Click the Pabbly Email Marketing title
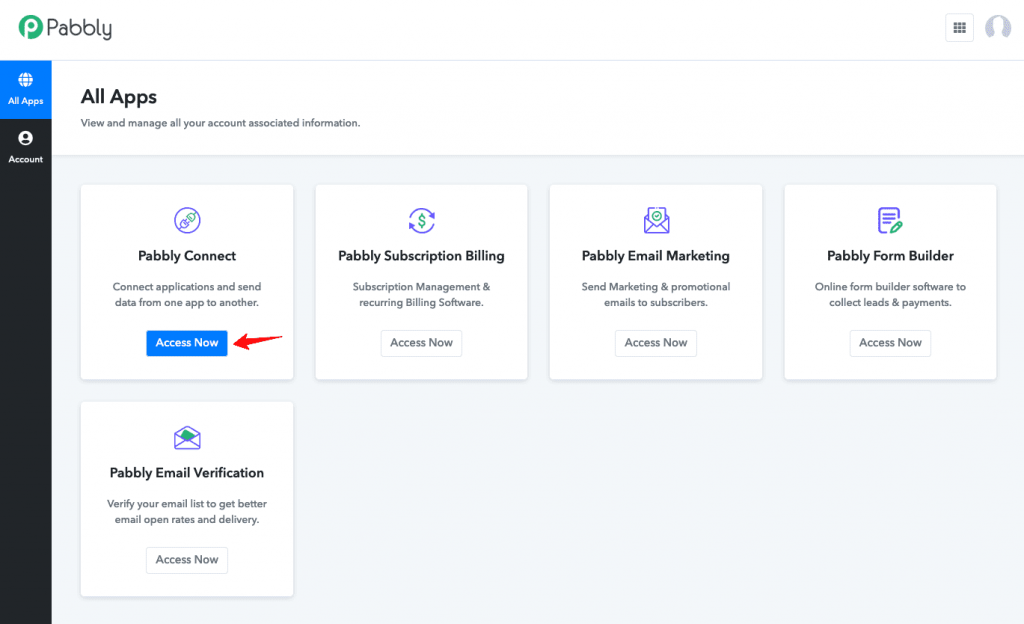The height and width of the screenshot is (624, 1024). (x=656, y=256)
